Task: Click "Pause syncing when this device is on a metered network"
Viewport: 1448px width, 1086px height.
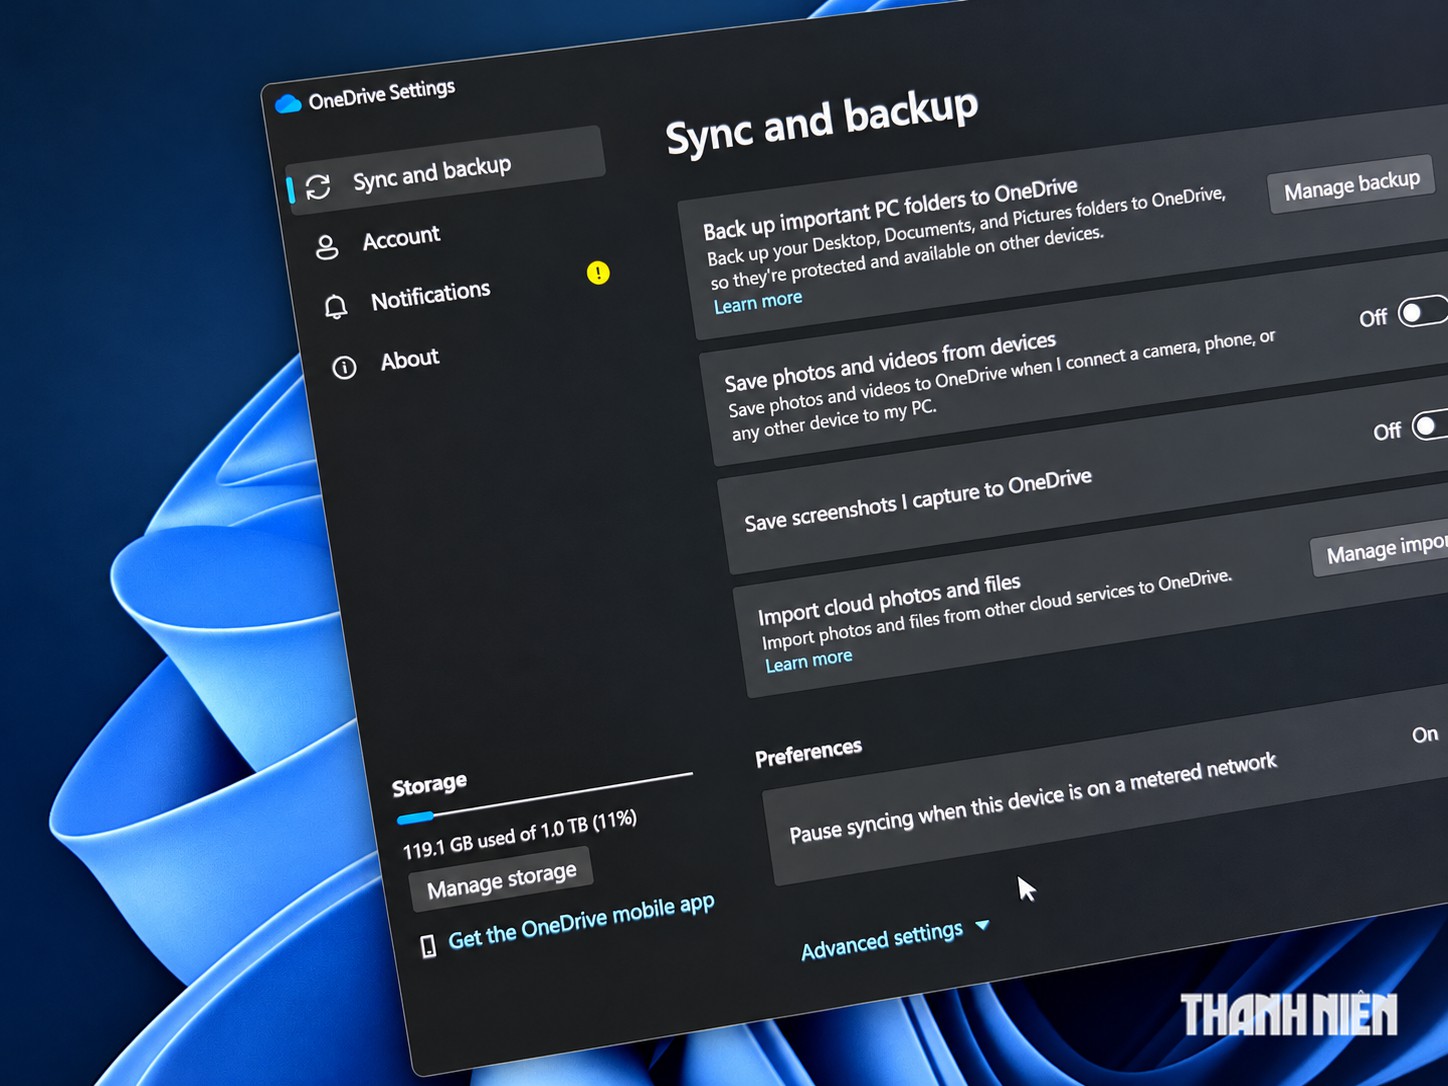Action: point(1033,797)
